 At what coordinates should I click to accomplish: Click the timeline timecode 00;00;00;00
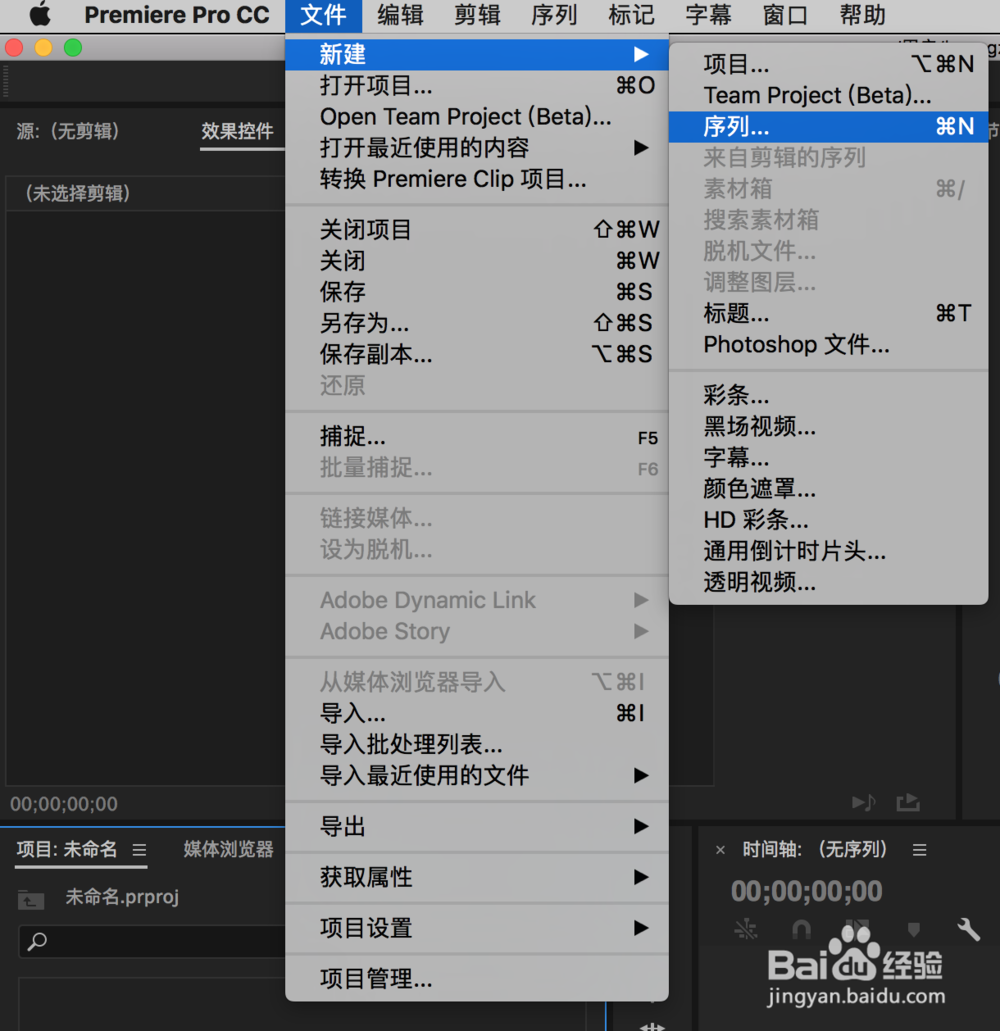click(x=806, y=892)
